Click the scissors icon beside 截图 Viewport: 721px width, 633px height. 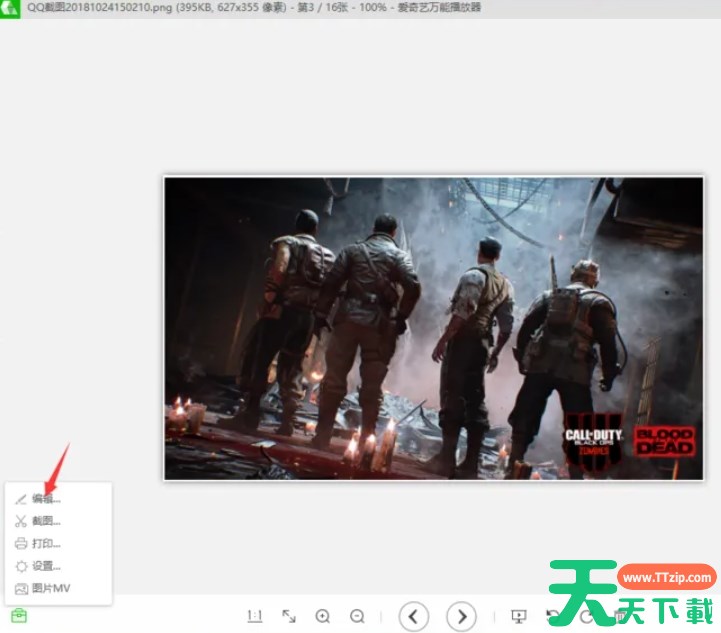coord(21,521)
